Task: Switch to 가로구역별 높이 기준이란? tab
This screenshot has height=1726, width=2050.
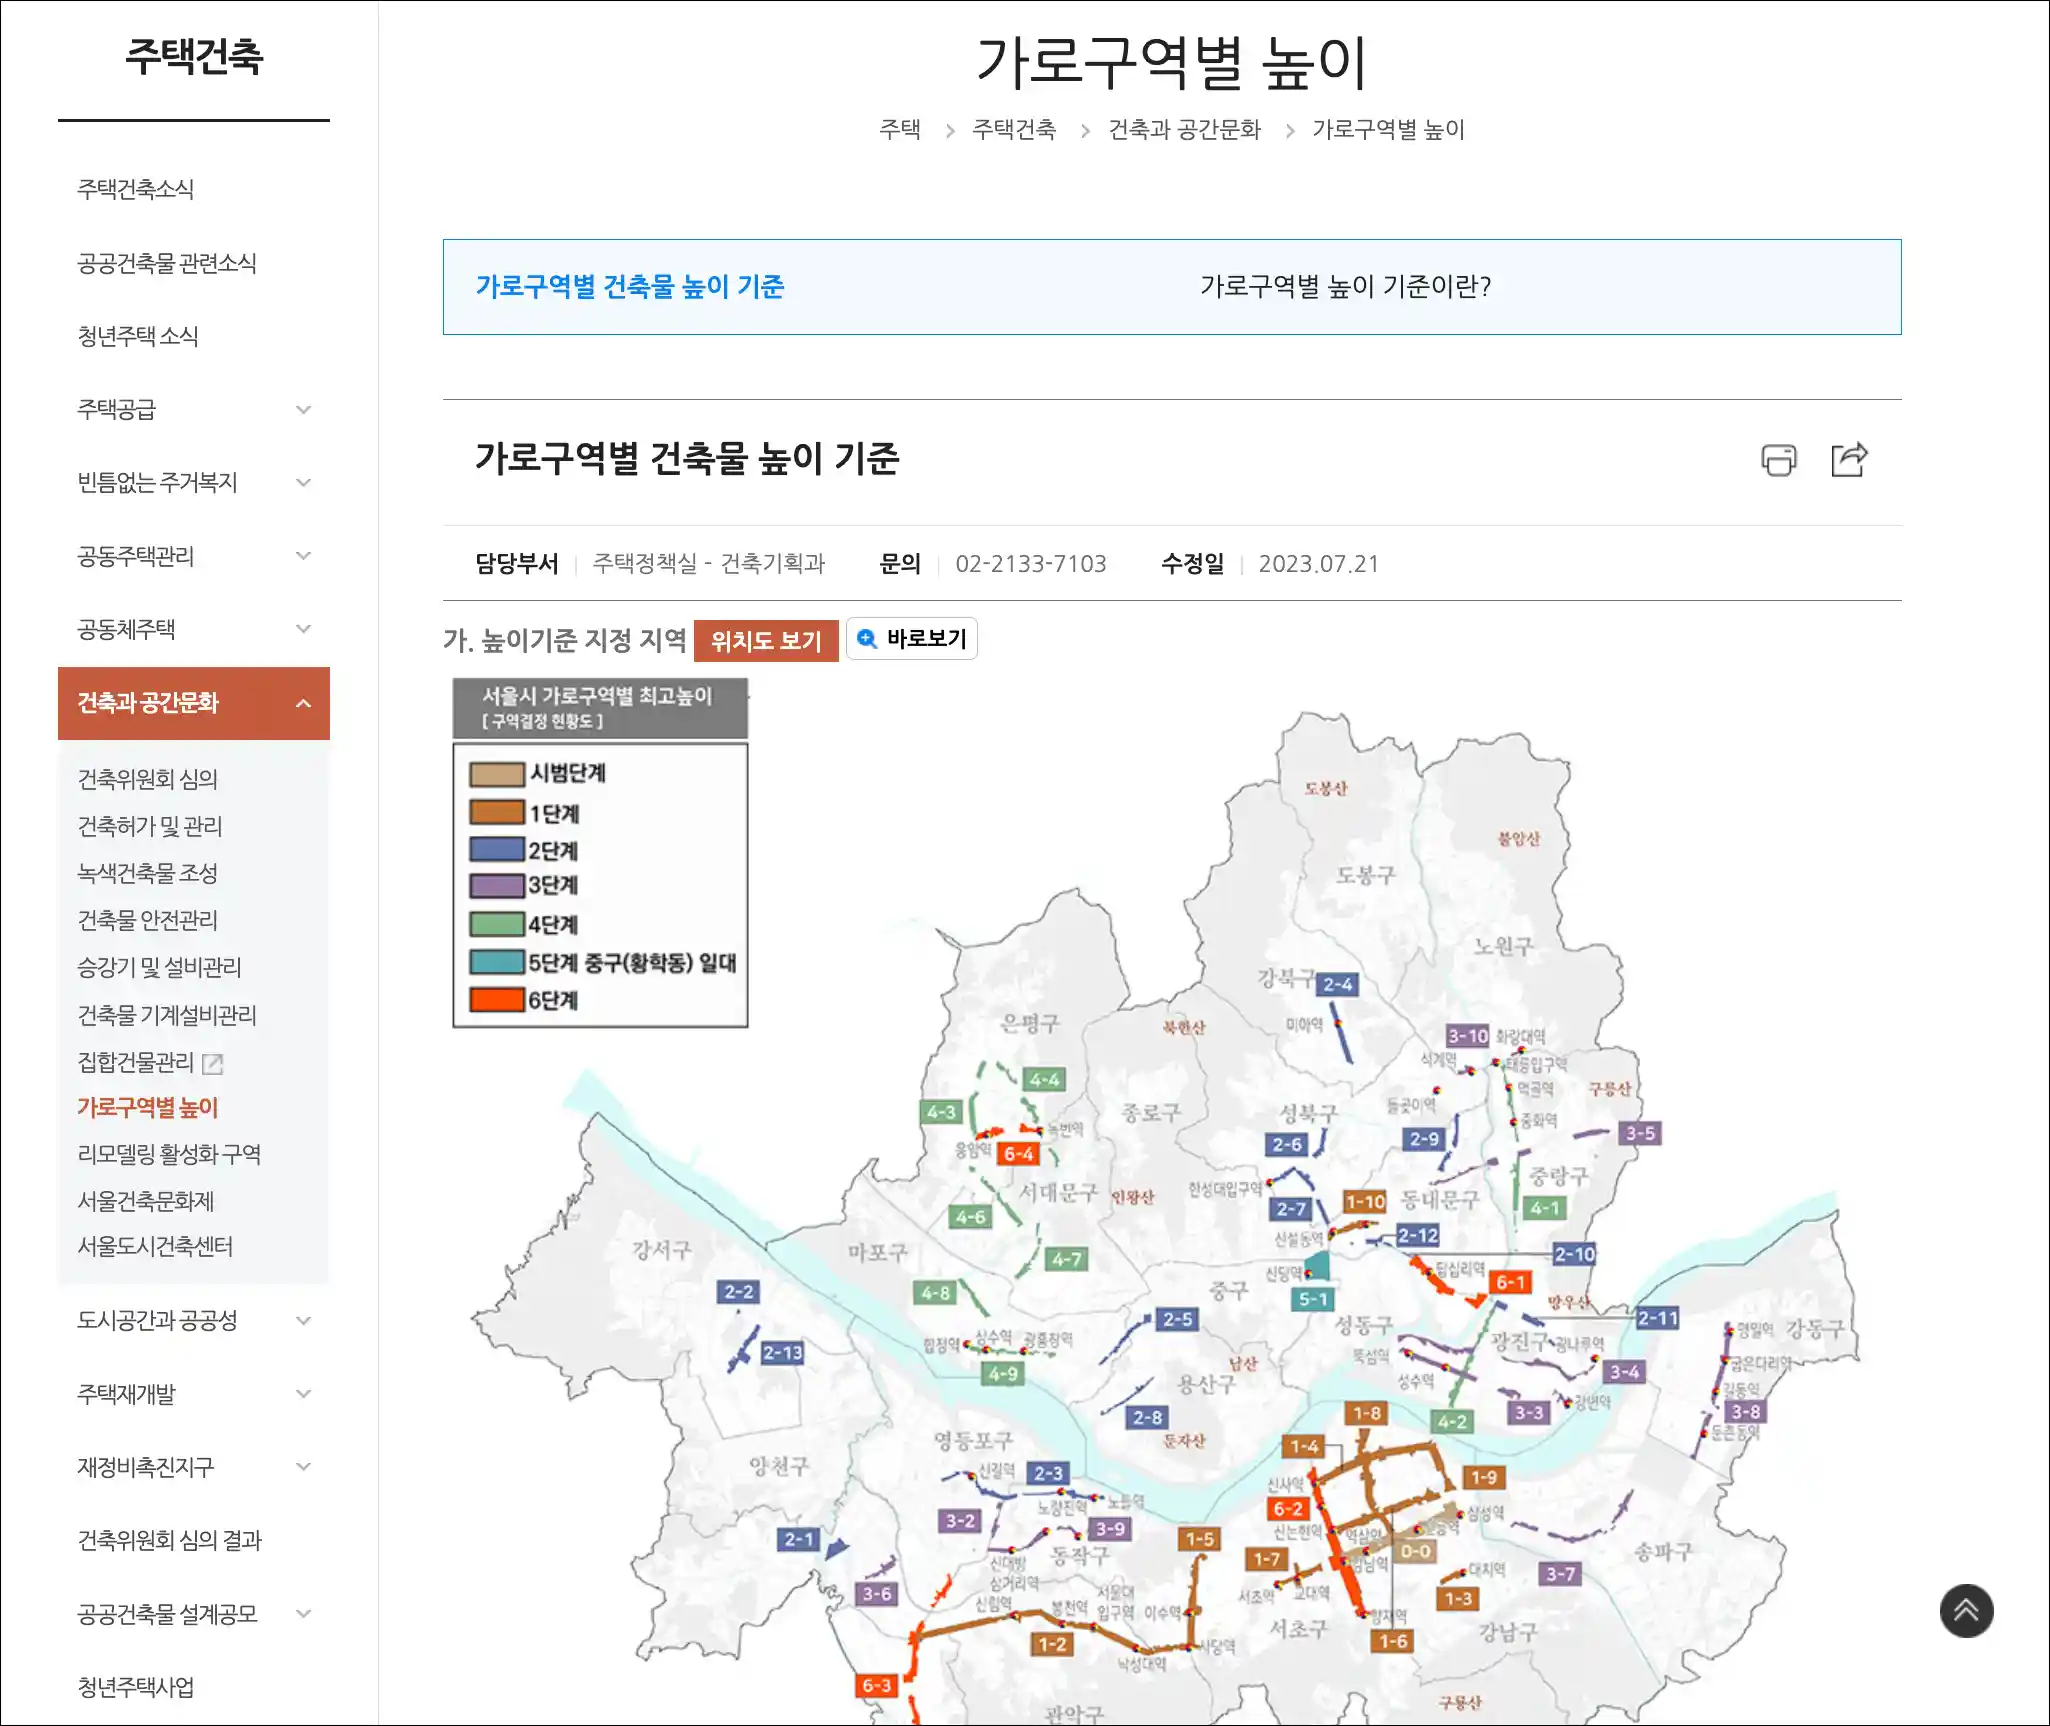Action: pyautogui.click(x=1345, y=287)
